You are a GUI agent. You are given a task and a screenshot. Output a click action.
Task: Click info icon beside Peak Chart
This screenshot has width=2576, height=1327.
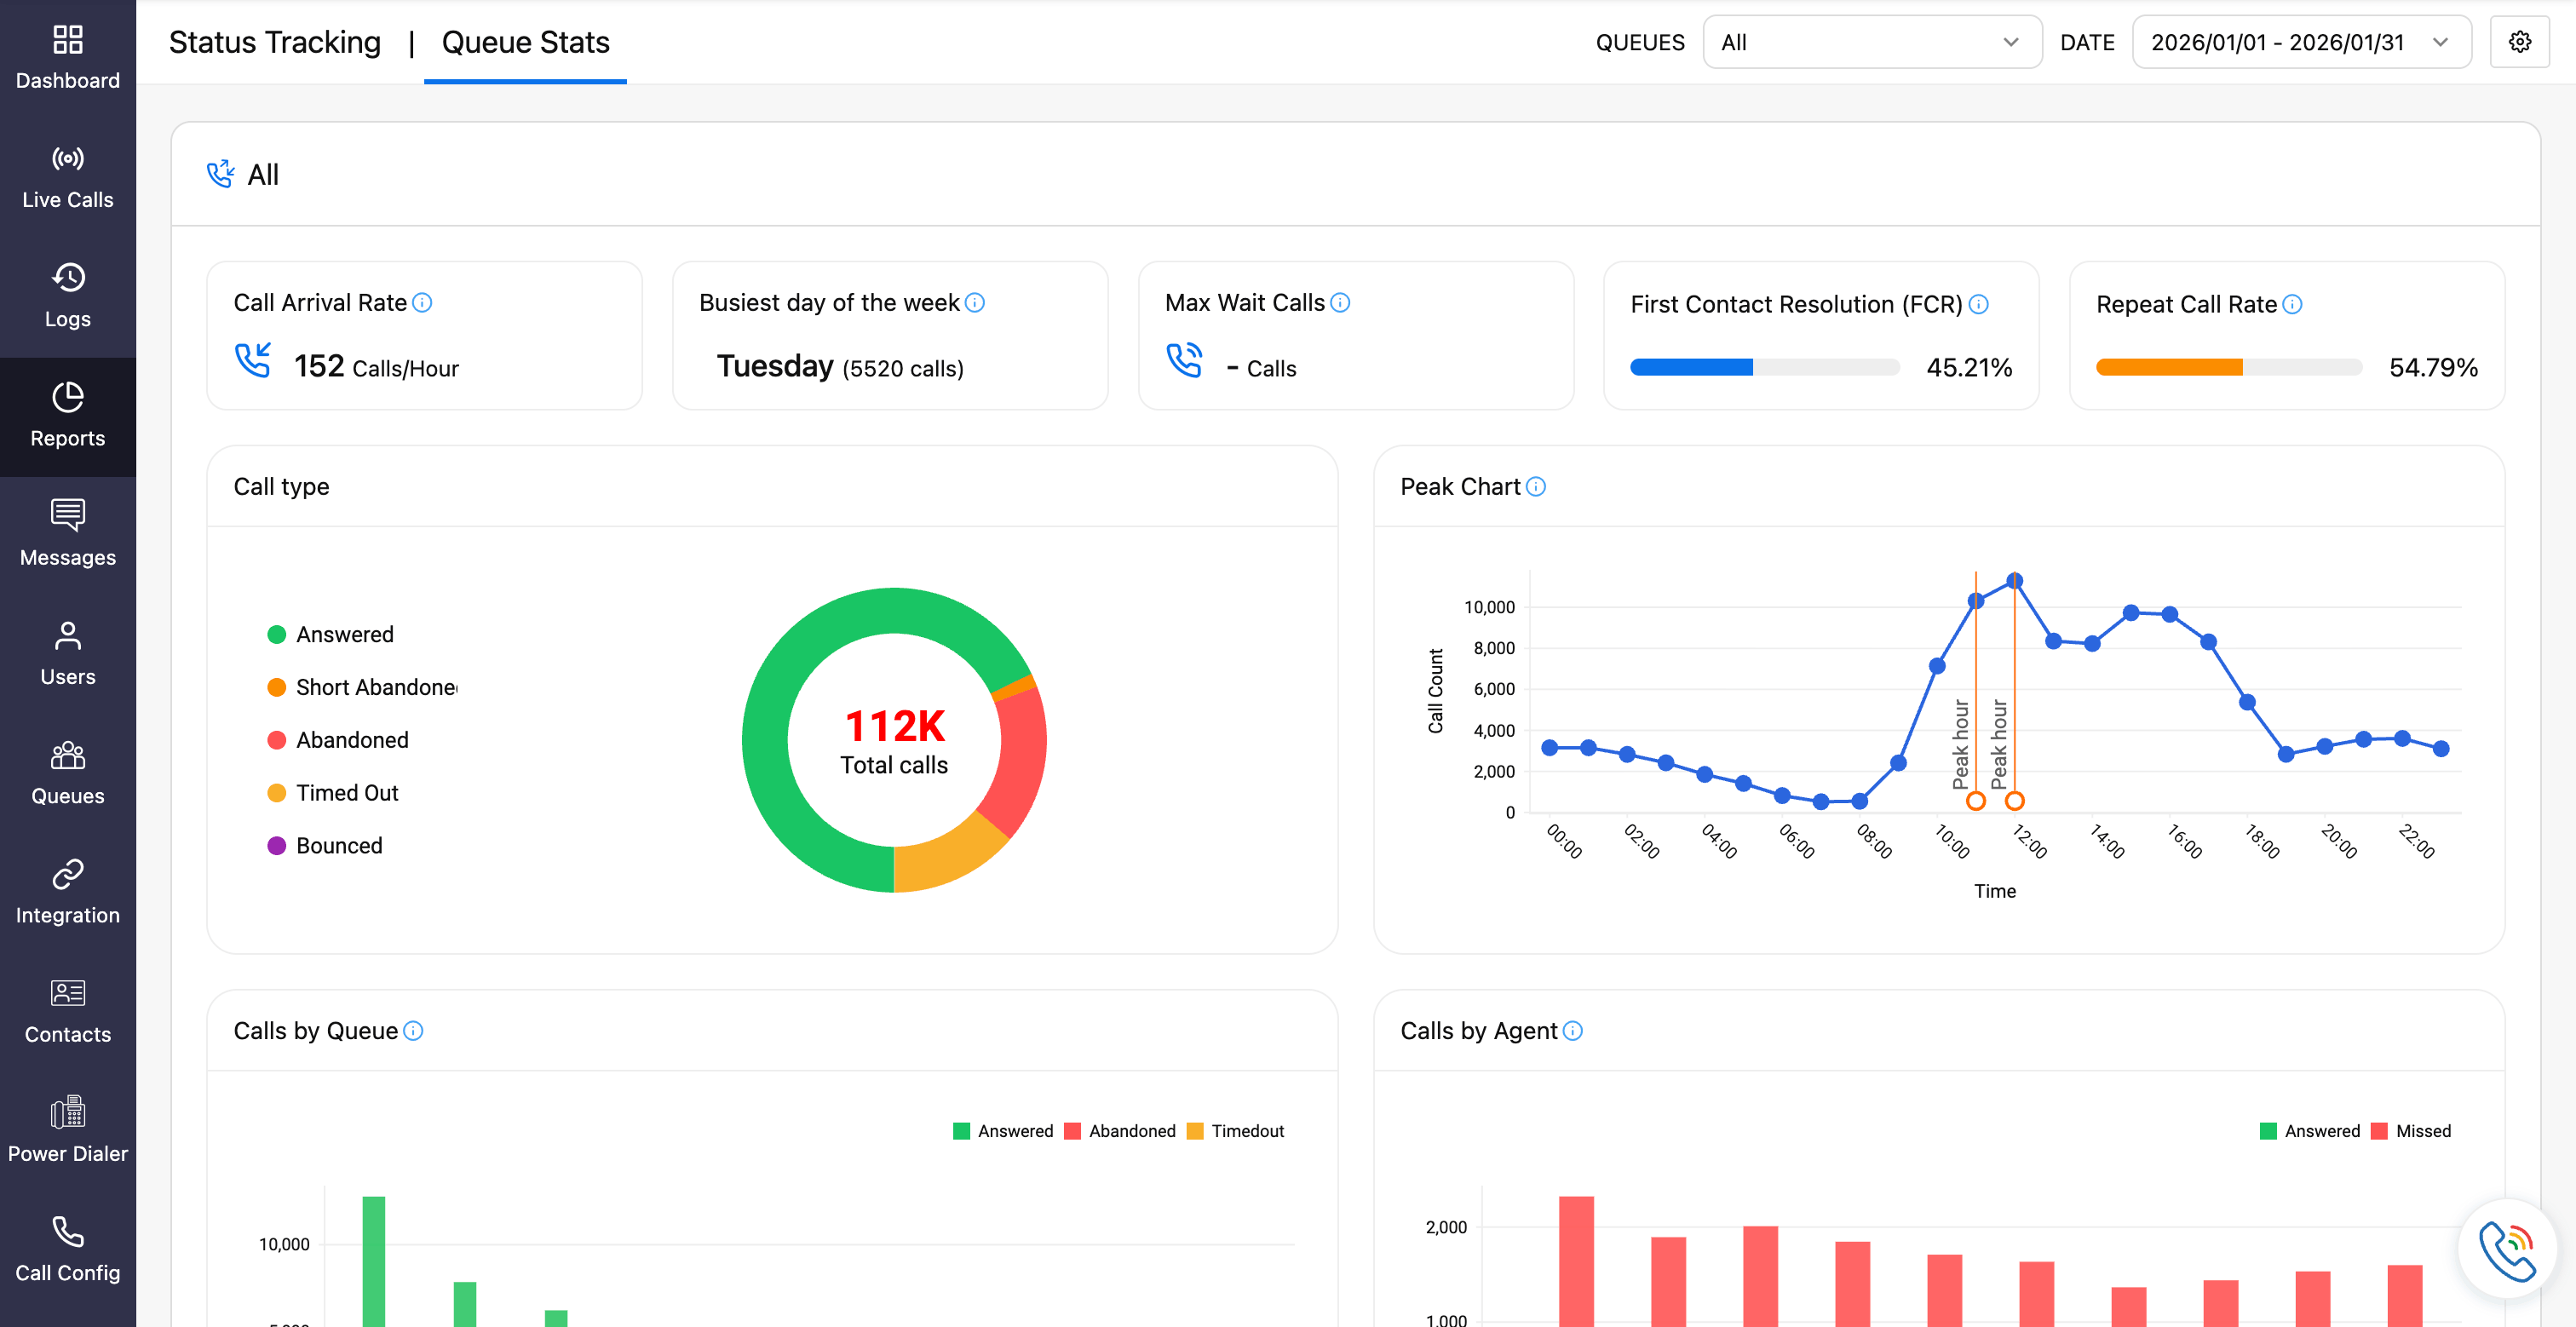pyautogui.click(x=1536, y=487)
